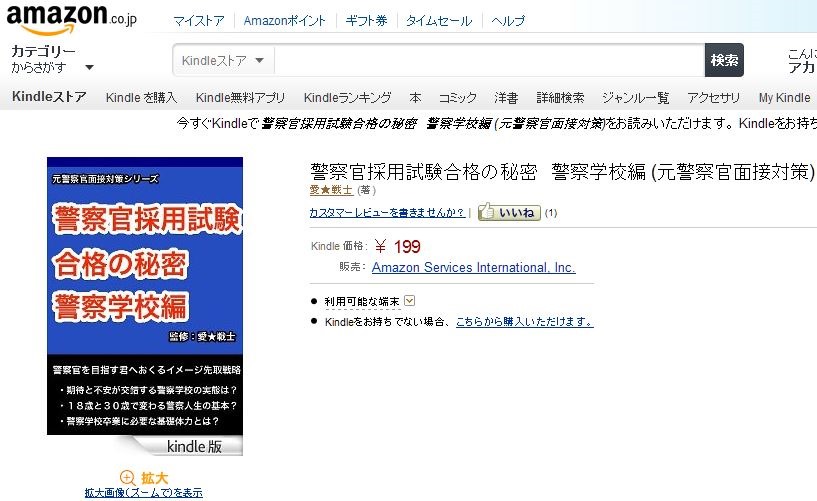Open the Kindleストア search category dropdown
817x501 pixels.
click(x=222, y=60)
